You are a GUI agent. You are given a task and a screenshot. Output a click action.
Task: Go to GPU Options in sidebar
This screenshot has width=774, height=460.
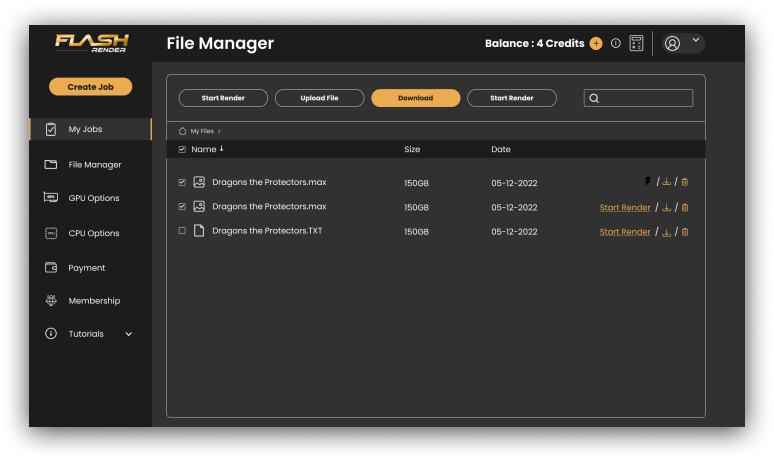[93, 198]
